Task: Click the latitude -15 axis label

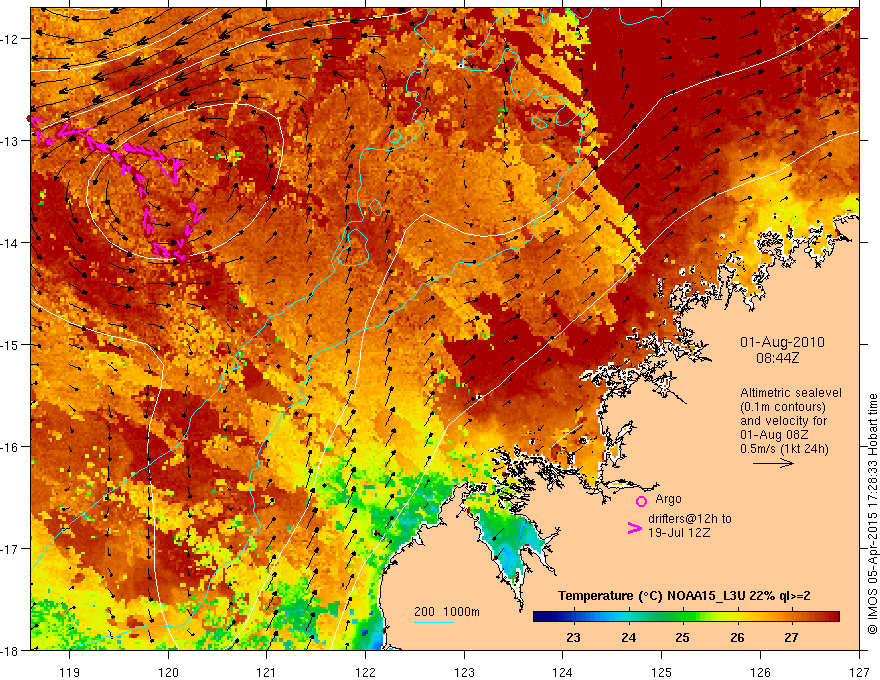Action: tap(10, 345)
